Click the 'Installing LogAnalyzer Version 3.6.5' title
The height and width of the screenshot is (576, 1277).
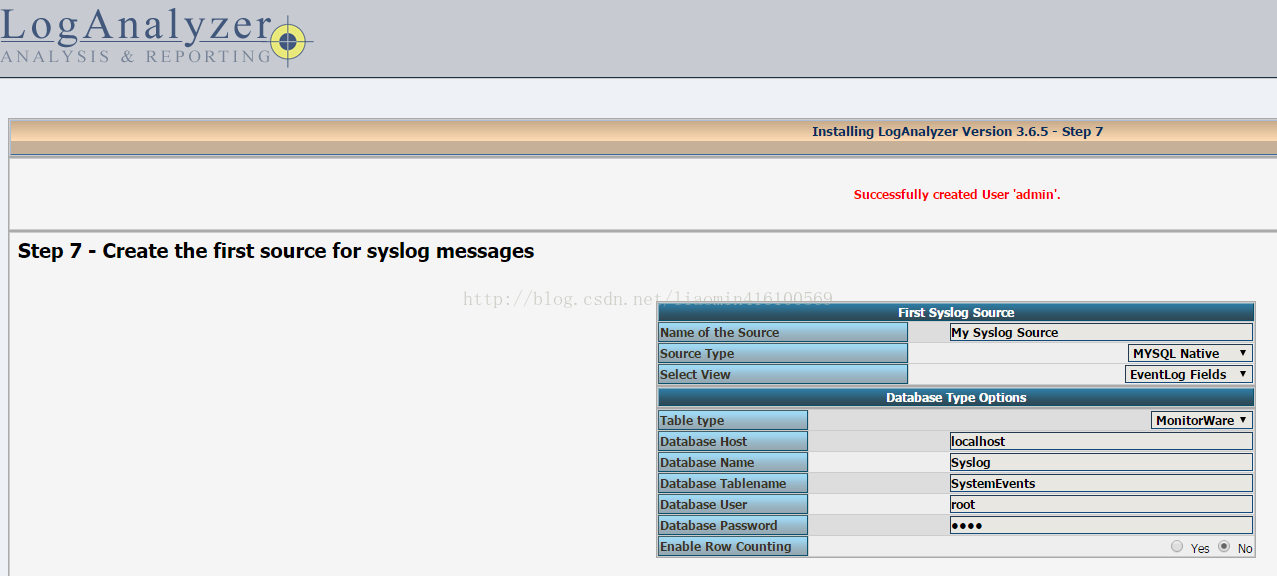click(957, 131)
